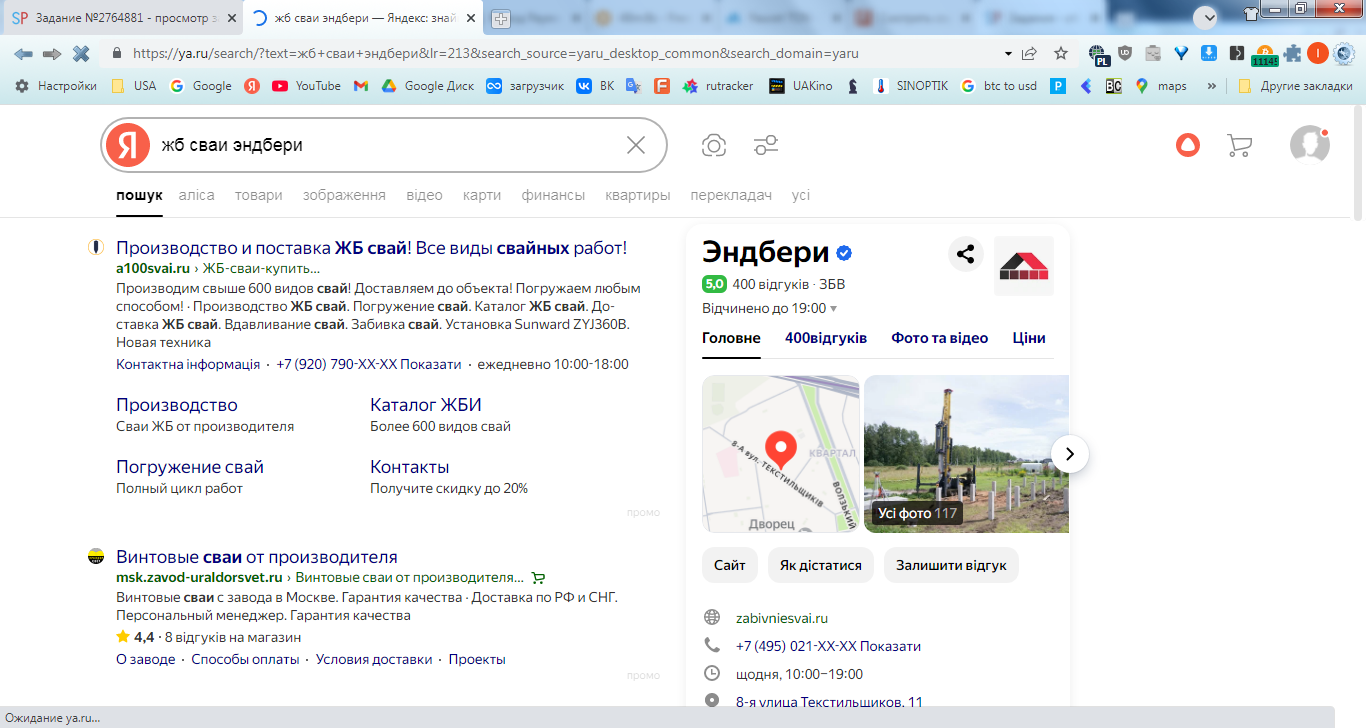
Task: Clear the search query with the X
Action: tap(636, 145)
